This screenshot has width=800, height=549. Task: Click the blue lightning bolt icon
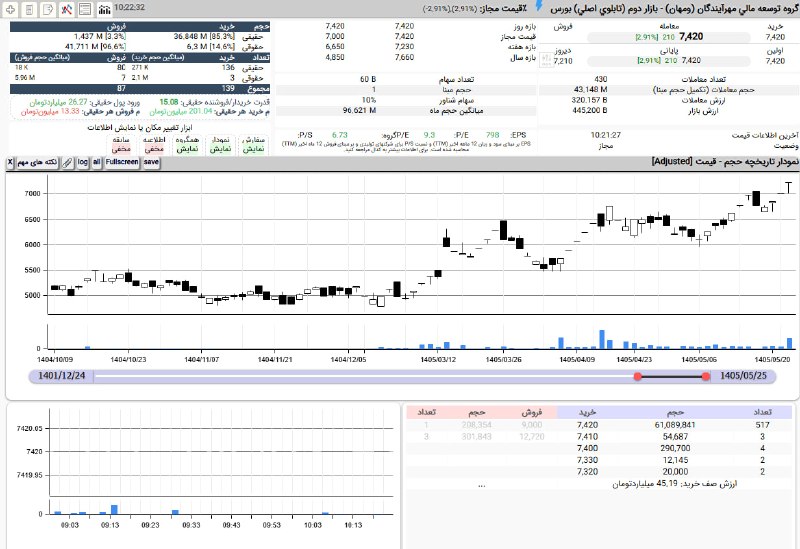click(539, 7)
